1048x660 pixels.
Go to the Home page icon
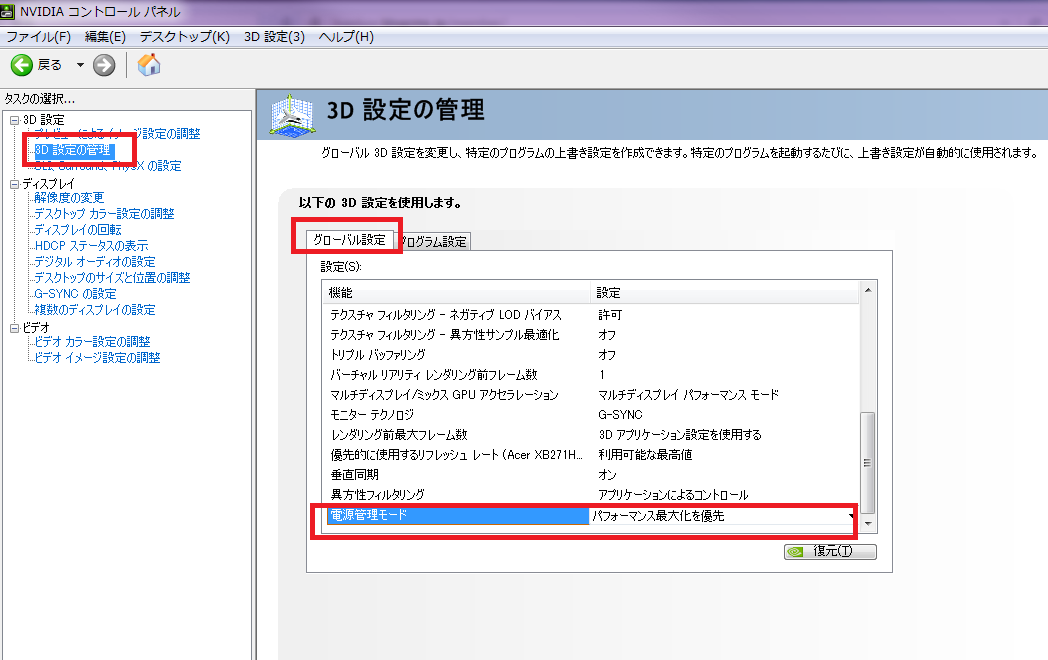(149, 65)
